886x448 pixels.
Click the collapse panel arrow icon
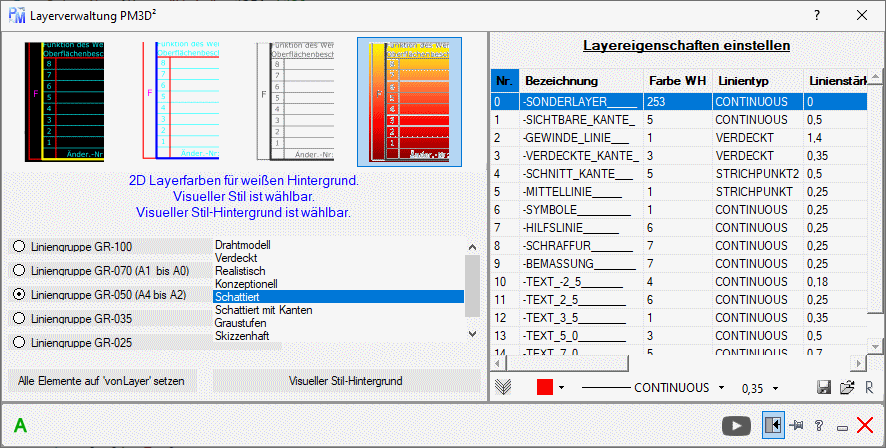tap(772, 425)
